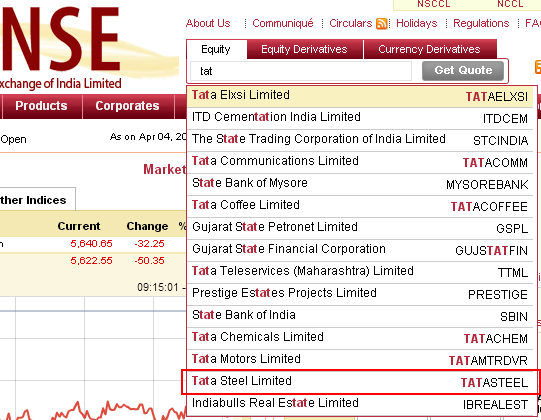Click the Circulars RSS feed icon
Viewport: 541px width, 420px height.
coord(381,24)
